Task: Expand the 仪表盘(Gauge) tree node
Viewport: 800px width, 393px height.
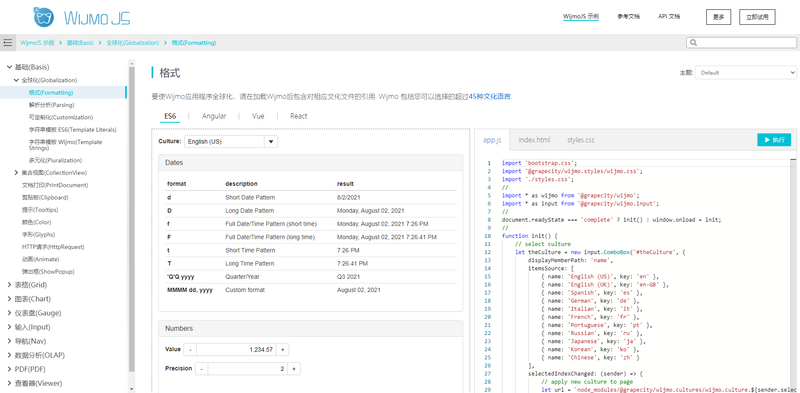Action: 9,313
